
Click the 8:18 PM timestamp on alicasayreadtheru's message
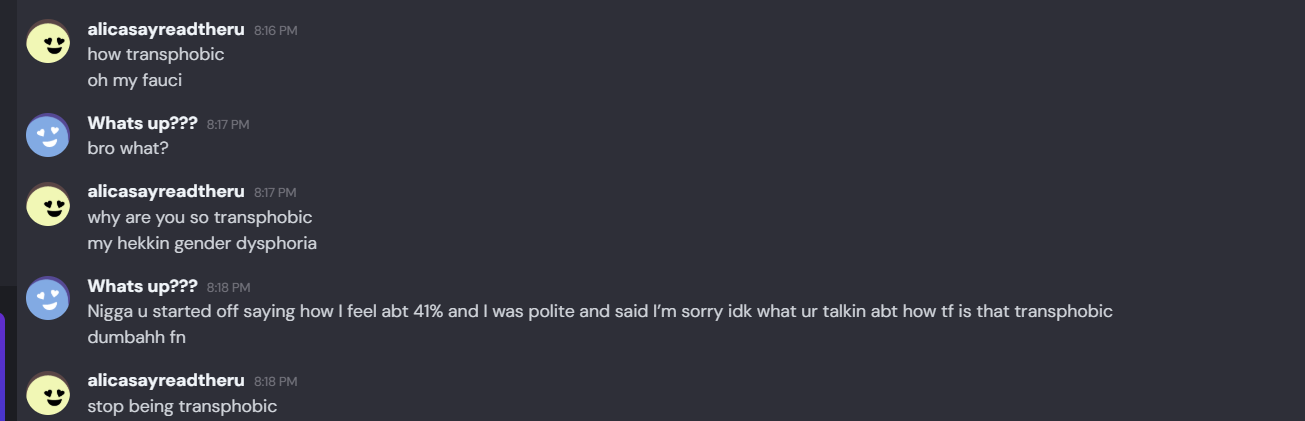[275, 382]
